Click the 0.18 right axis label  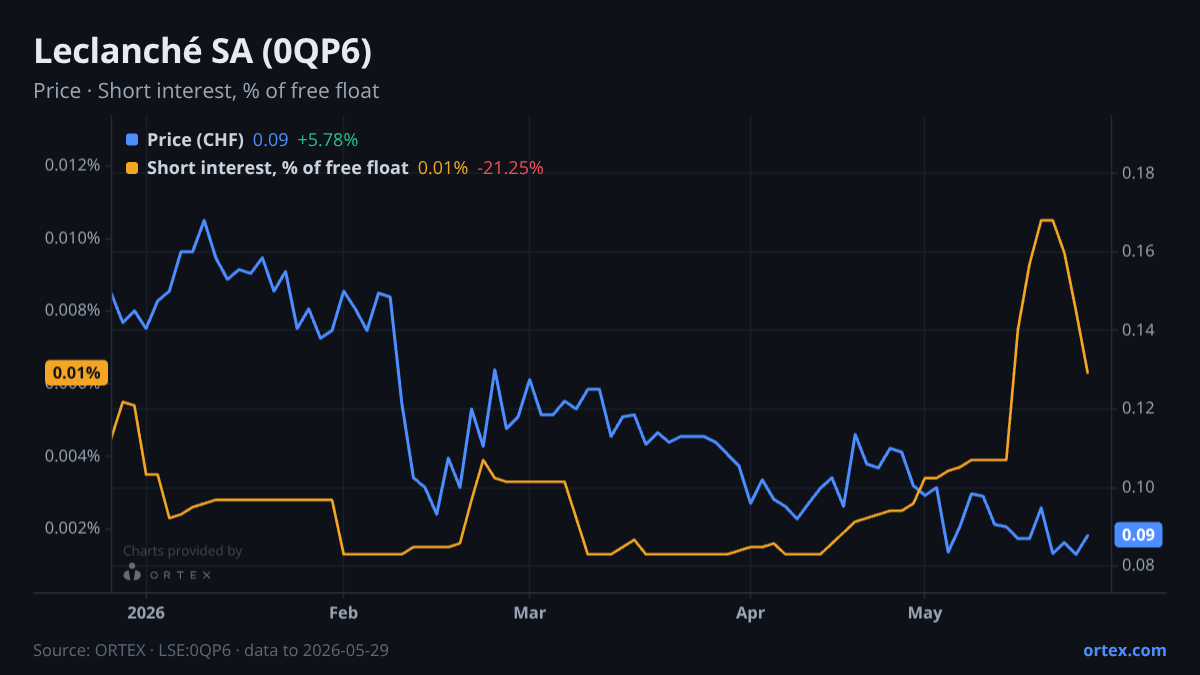[x=1138, y=173]
